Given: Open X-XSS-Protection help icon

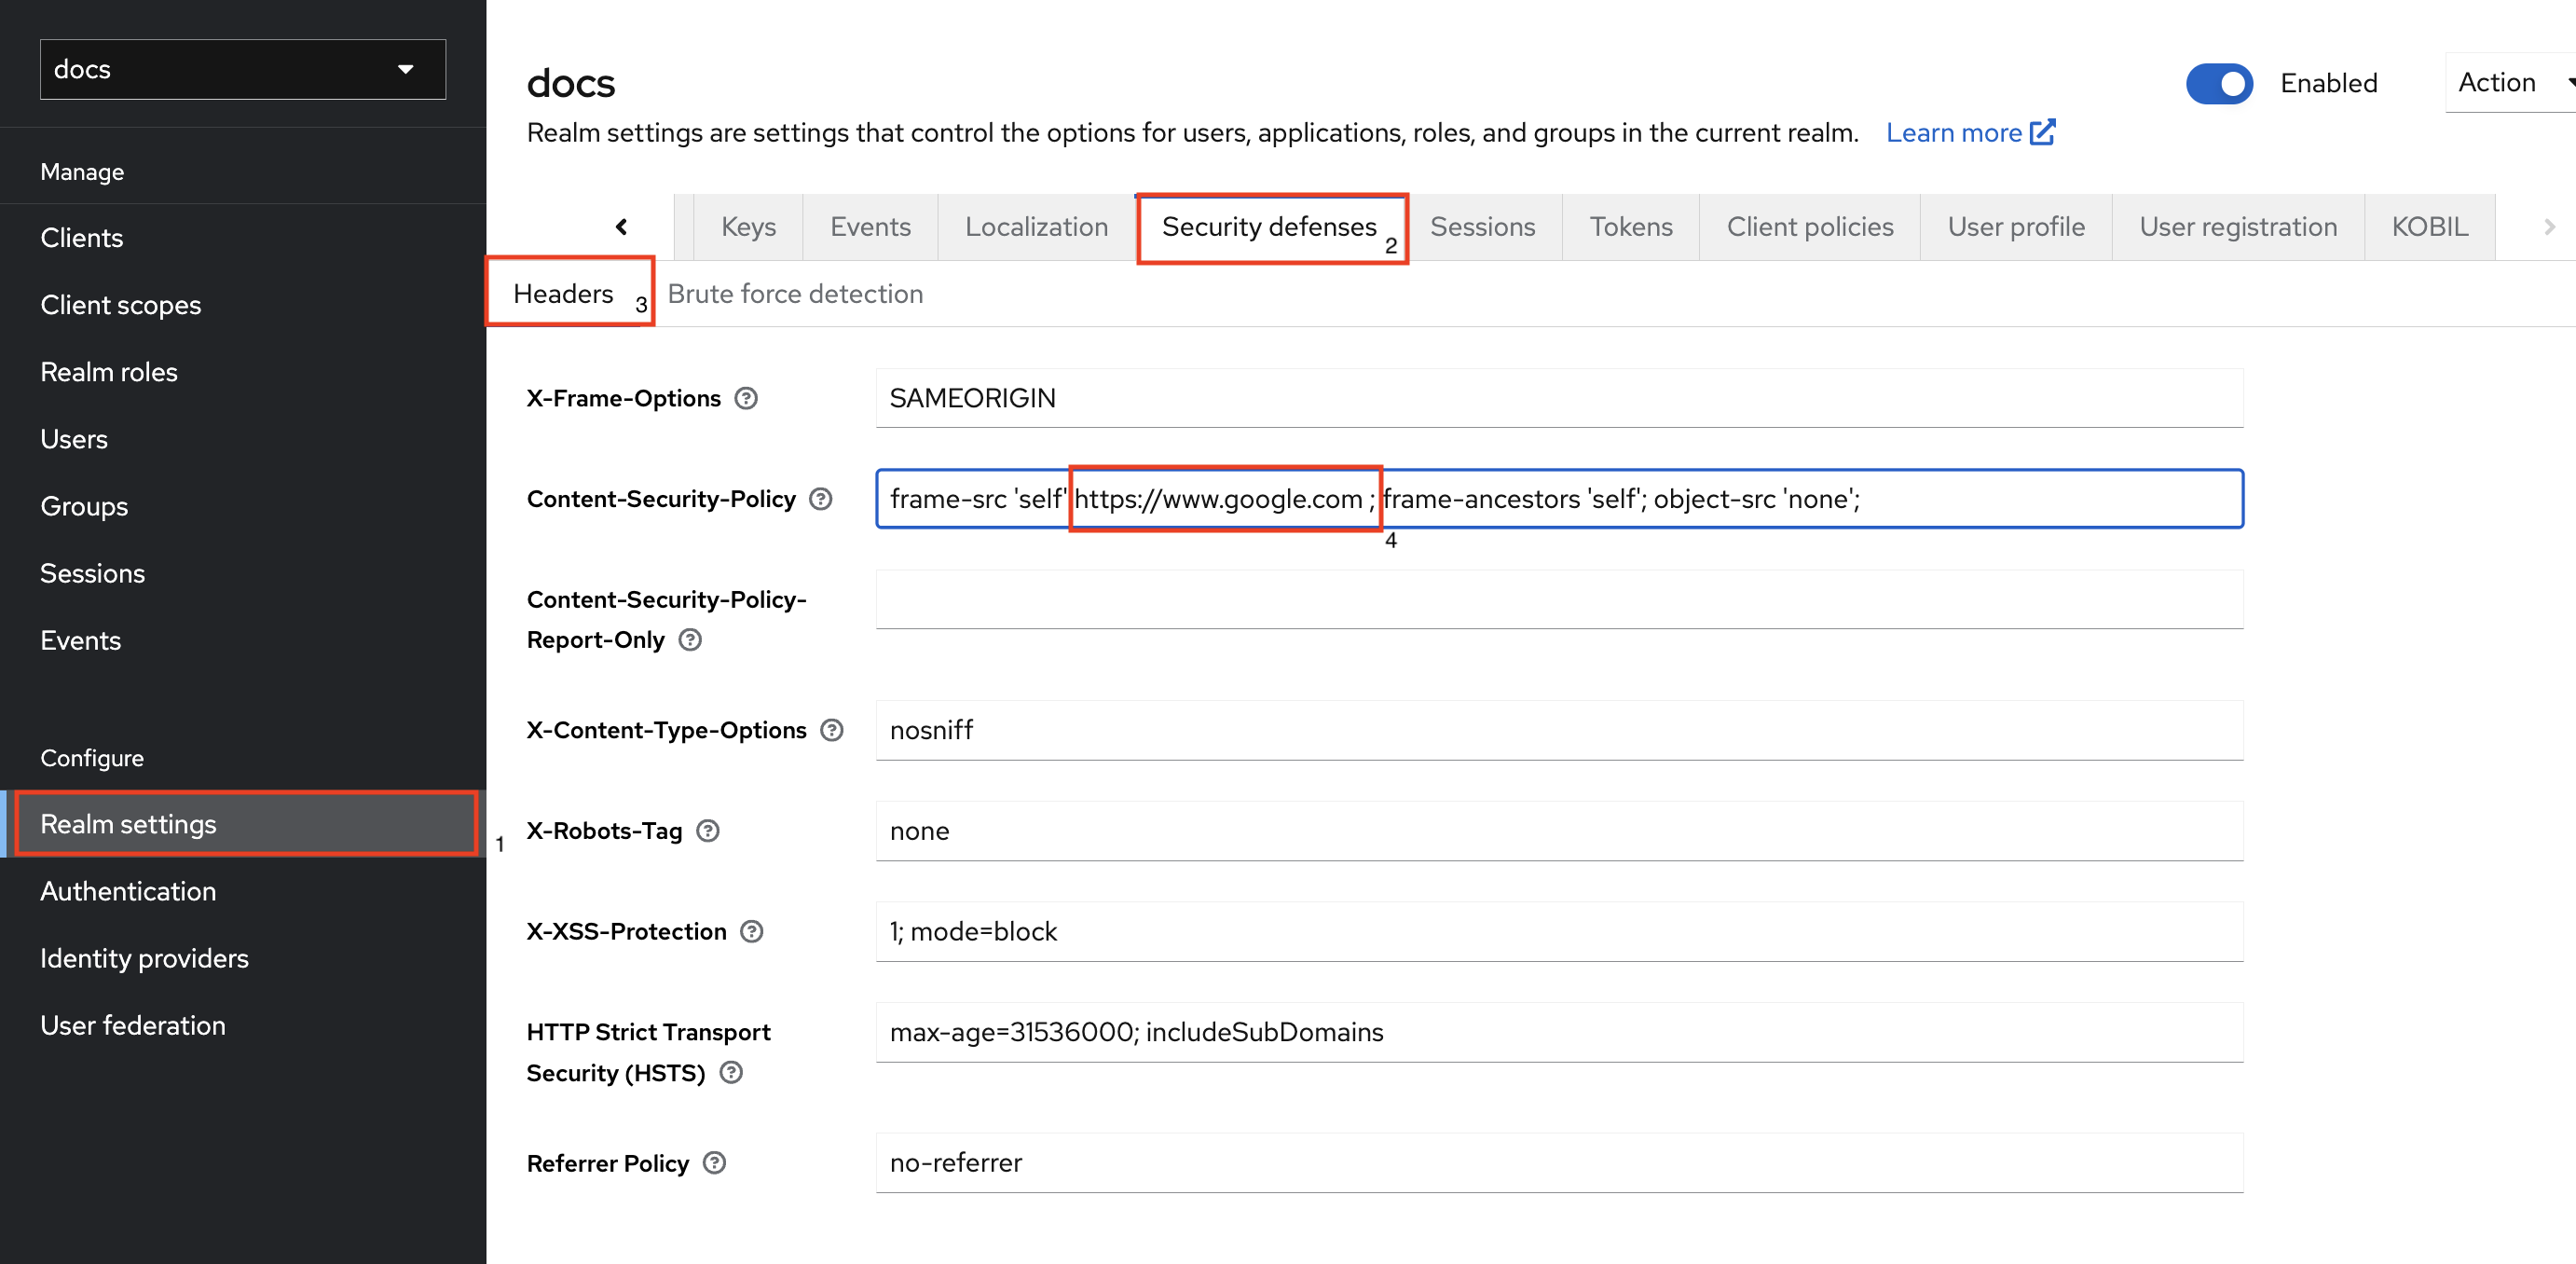Looking at the screenshot, I should coord(752,932).
